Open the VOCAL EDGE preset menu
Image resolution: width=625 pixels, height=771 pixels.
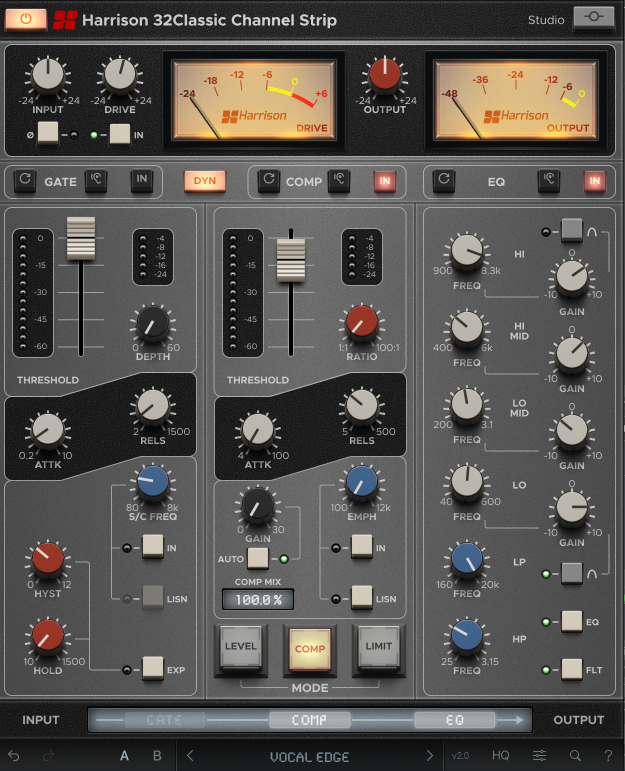(310, 756)
